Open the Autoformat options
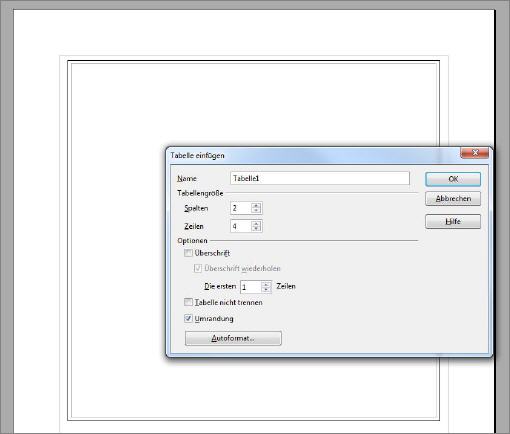This screenshot has width=510, height=434. click(x=233, y=338)
